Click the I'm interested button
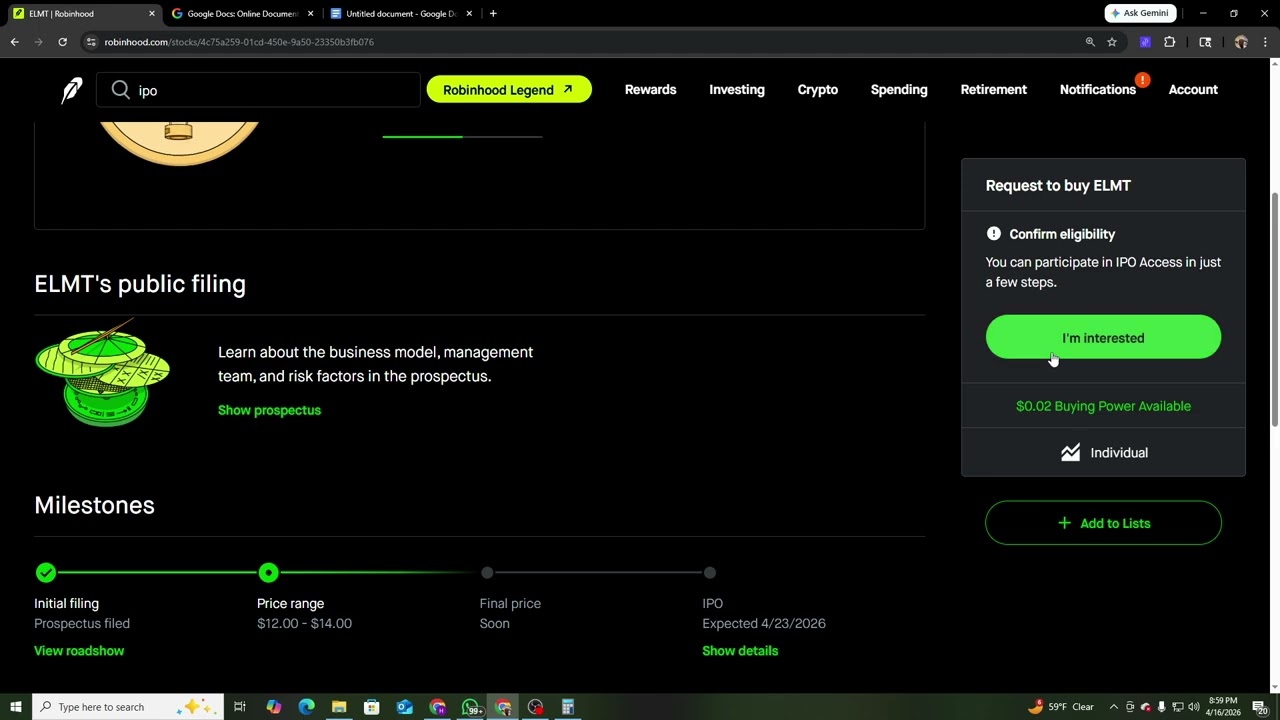Screen dimensions: 1280x720 [1103, 338]
